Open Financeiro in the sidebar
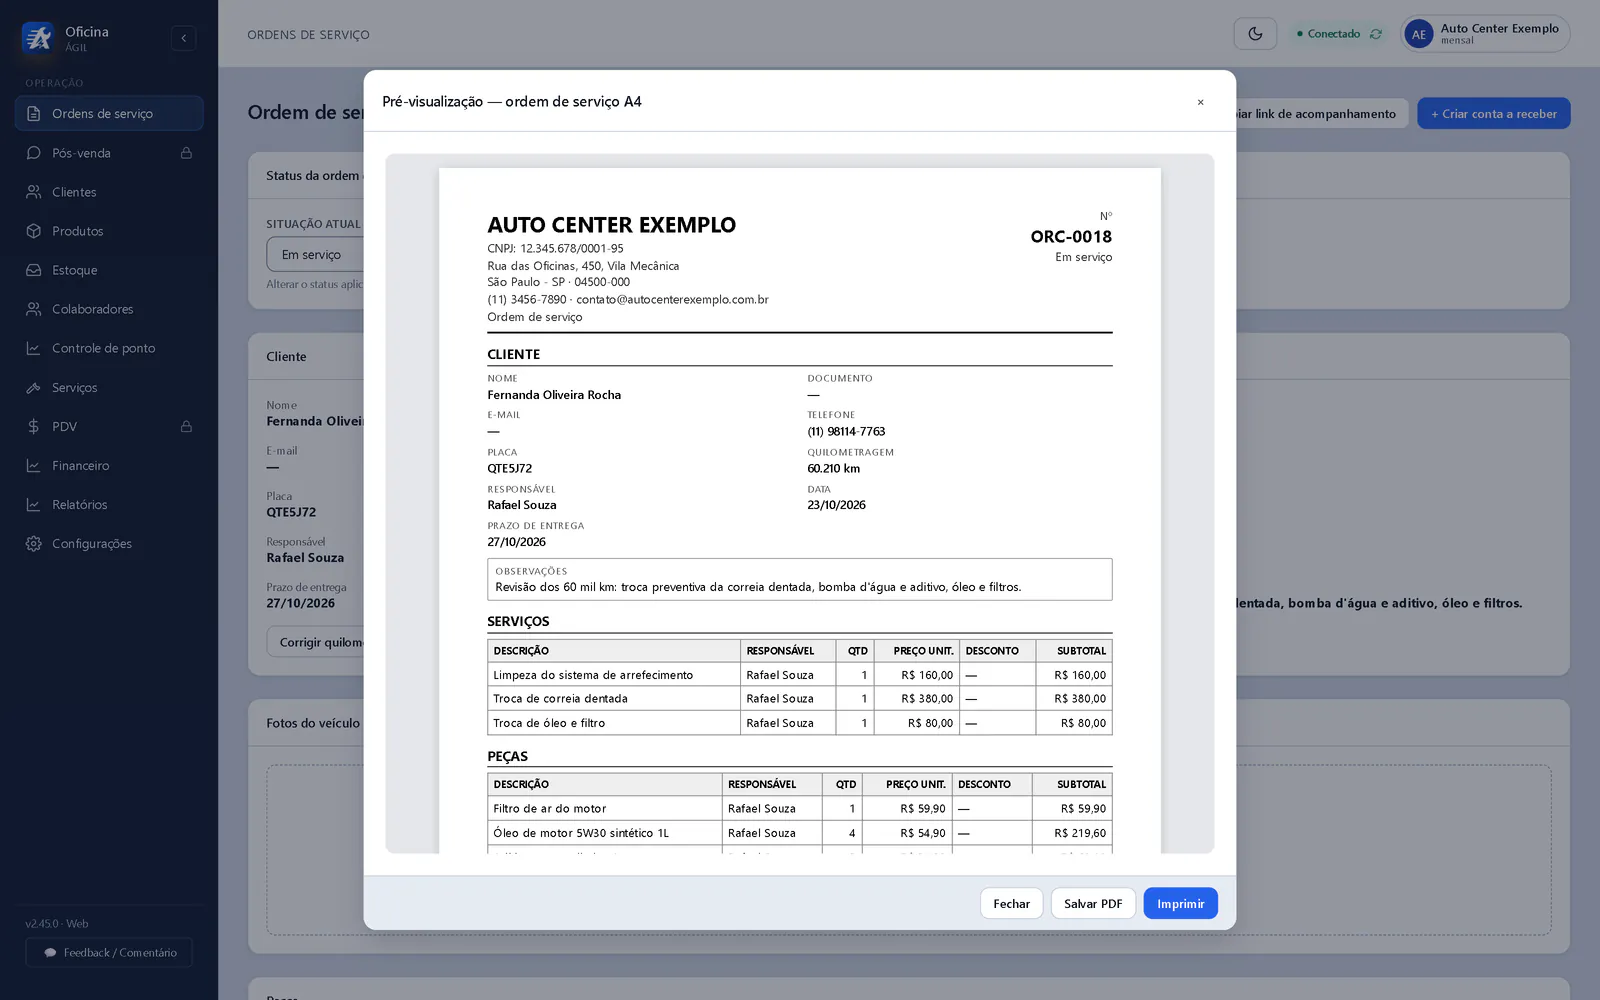This screenshot has width=1600, height=1000. point(109,465)
